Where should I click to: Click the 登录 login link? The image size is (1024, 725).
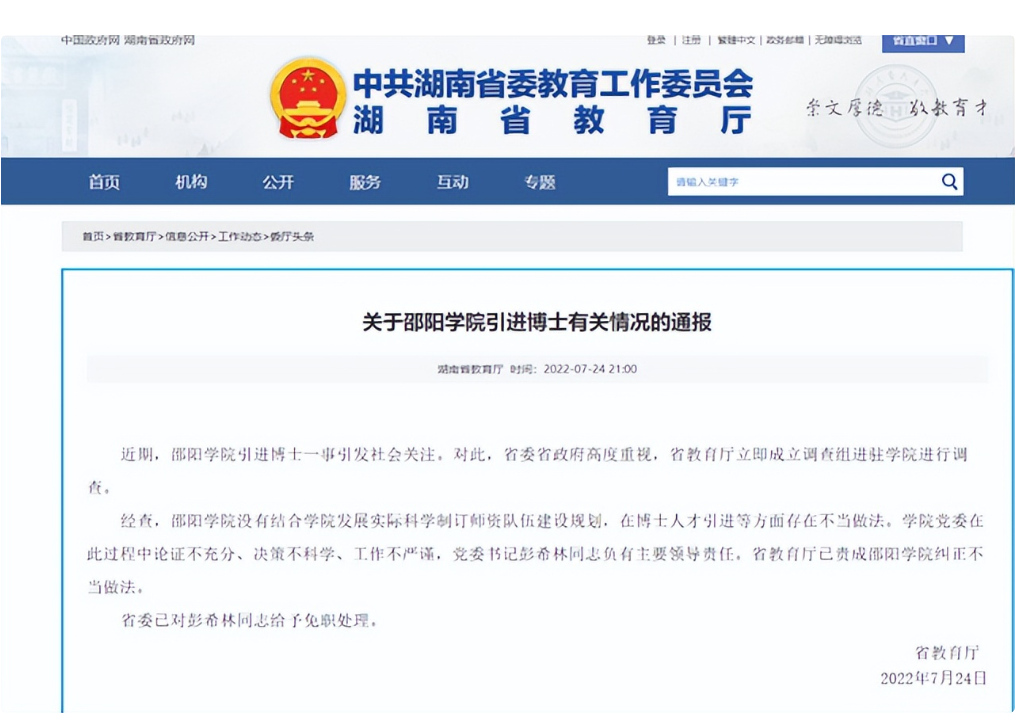(656, 40)
